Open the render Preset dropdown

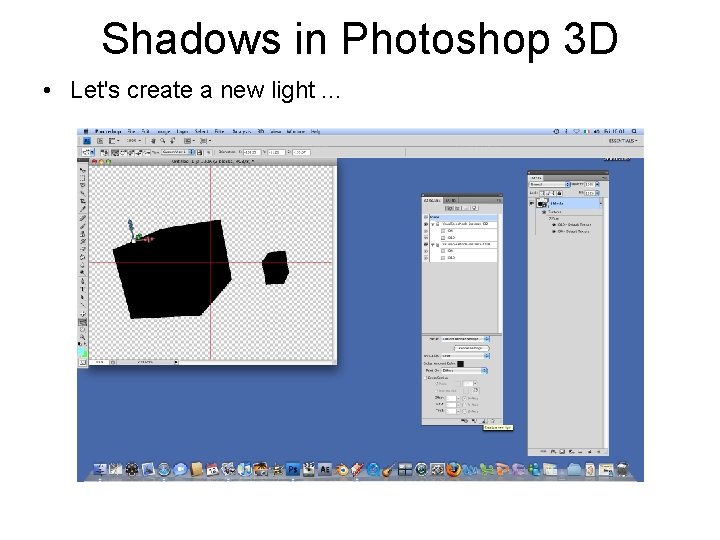[465, 339]
